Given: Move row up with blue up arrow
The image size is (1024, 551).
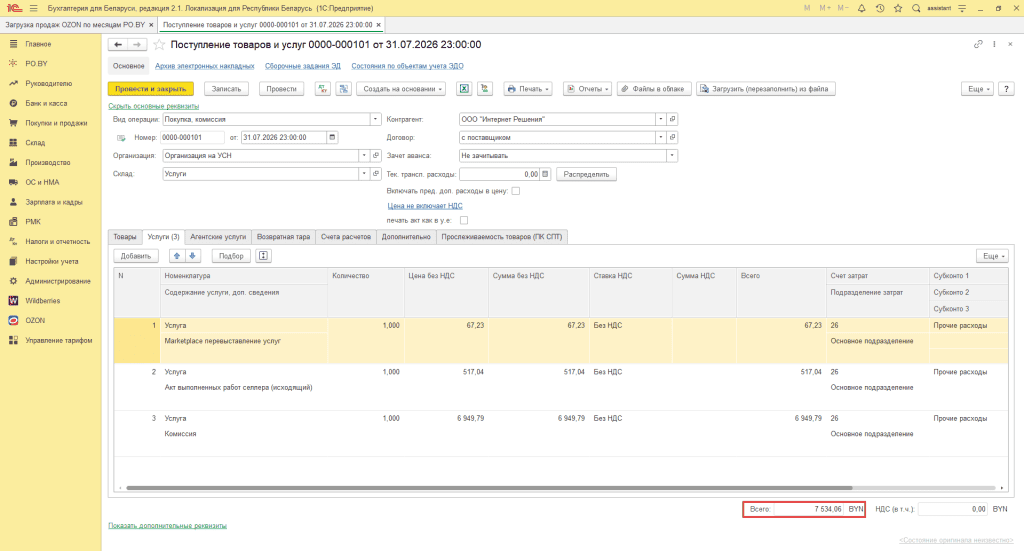Looking at the screenshot, I should (x=176, y=256).
